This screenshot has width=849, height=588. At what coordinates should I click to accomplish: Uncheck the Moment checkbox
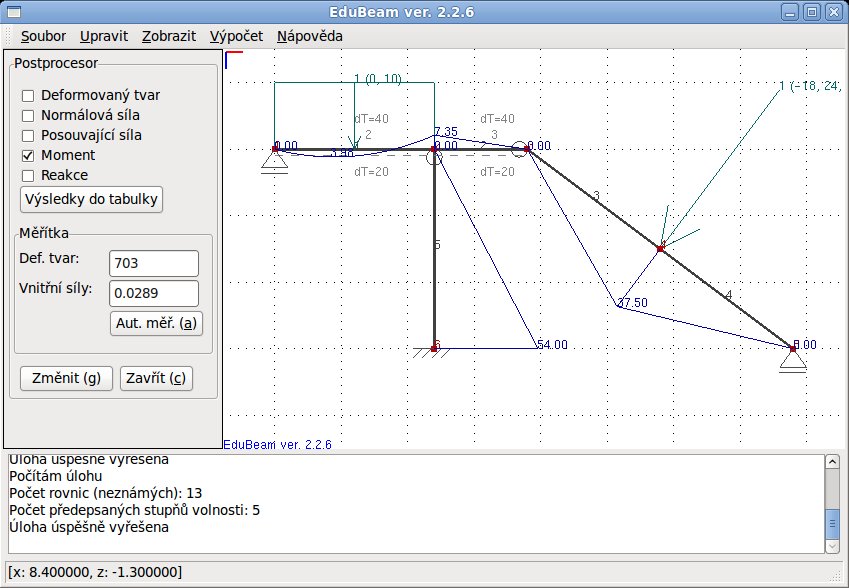pos(29,156)
